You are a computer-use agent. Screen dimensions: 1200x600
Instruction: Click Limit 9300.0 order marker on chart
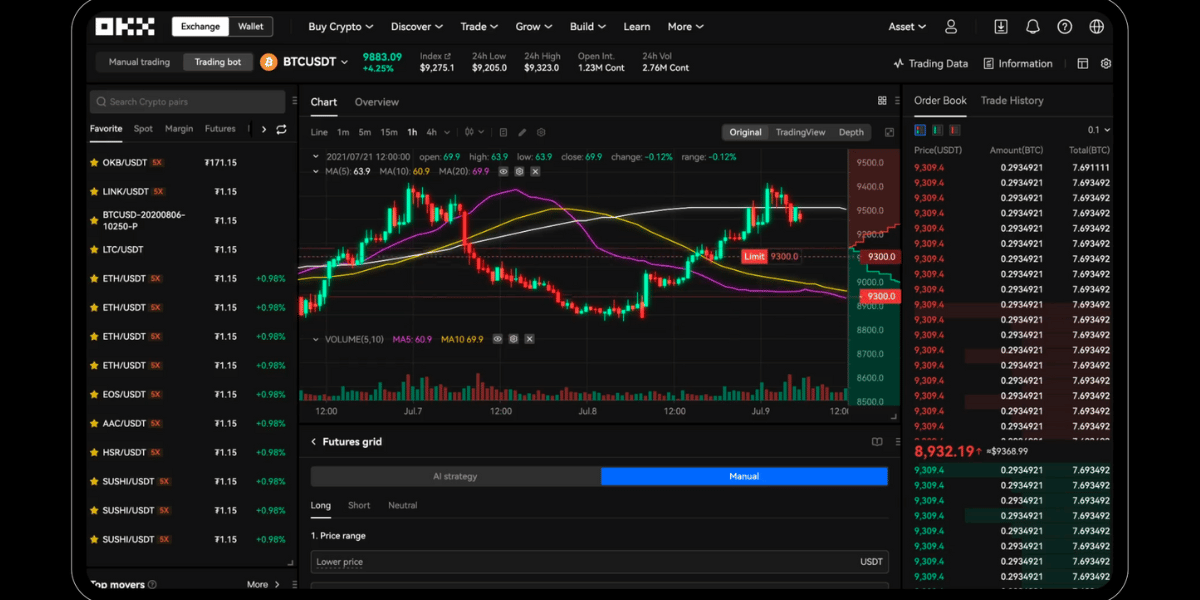771,257
